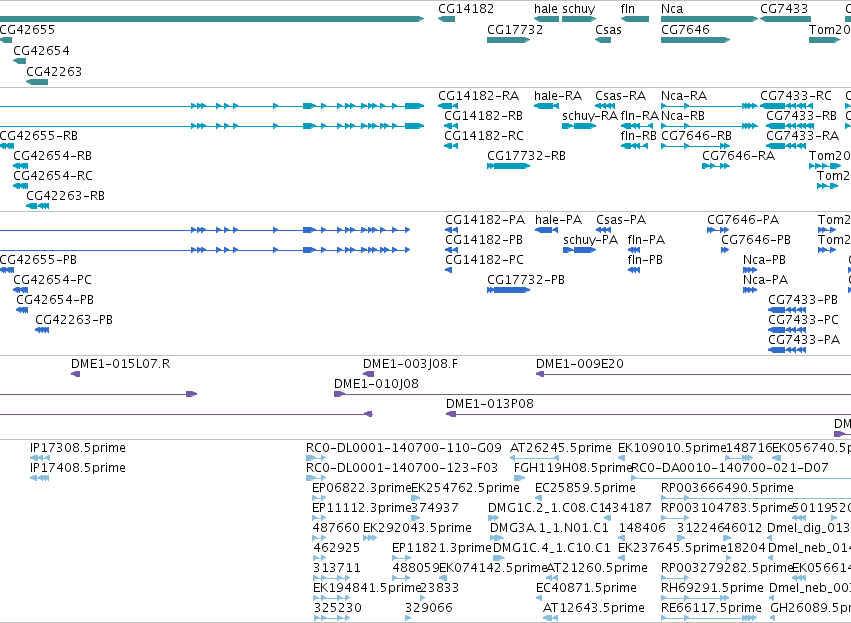Click the IP17408.5prime EST label
The height and width of the screenshot is (623, 851).
point(78,468)
